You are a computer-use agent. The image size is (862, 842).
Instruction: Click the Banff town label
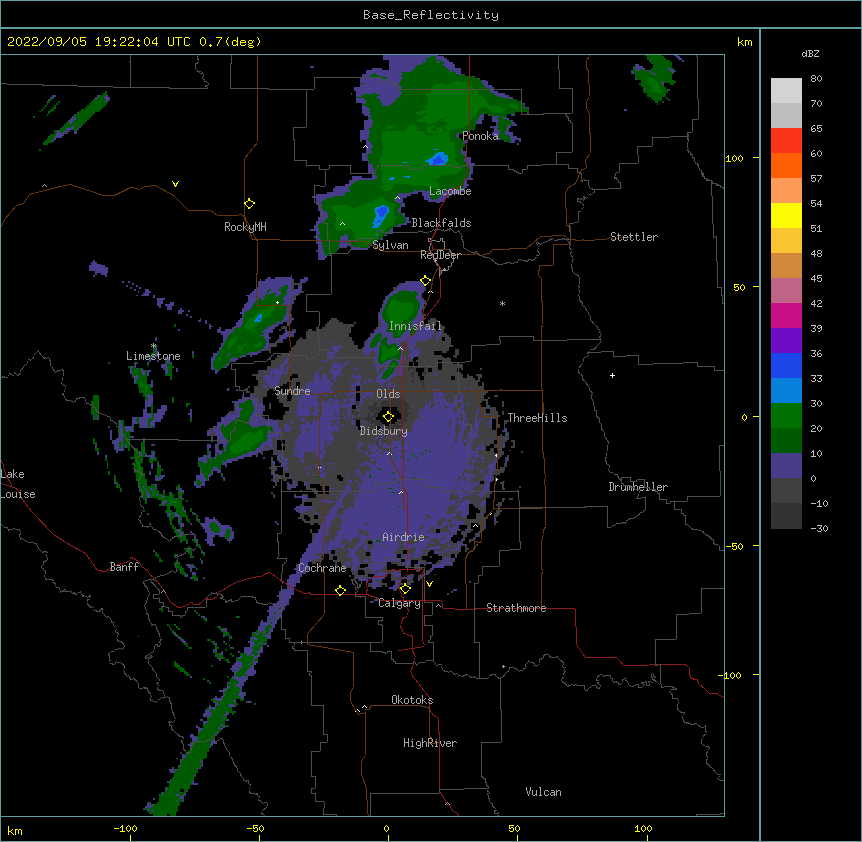click(x=124, y=567)
